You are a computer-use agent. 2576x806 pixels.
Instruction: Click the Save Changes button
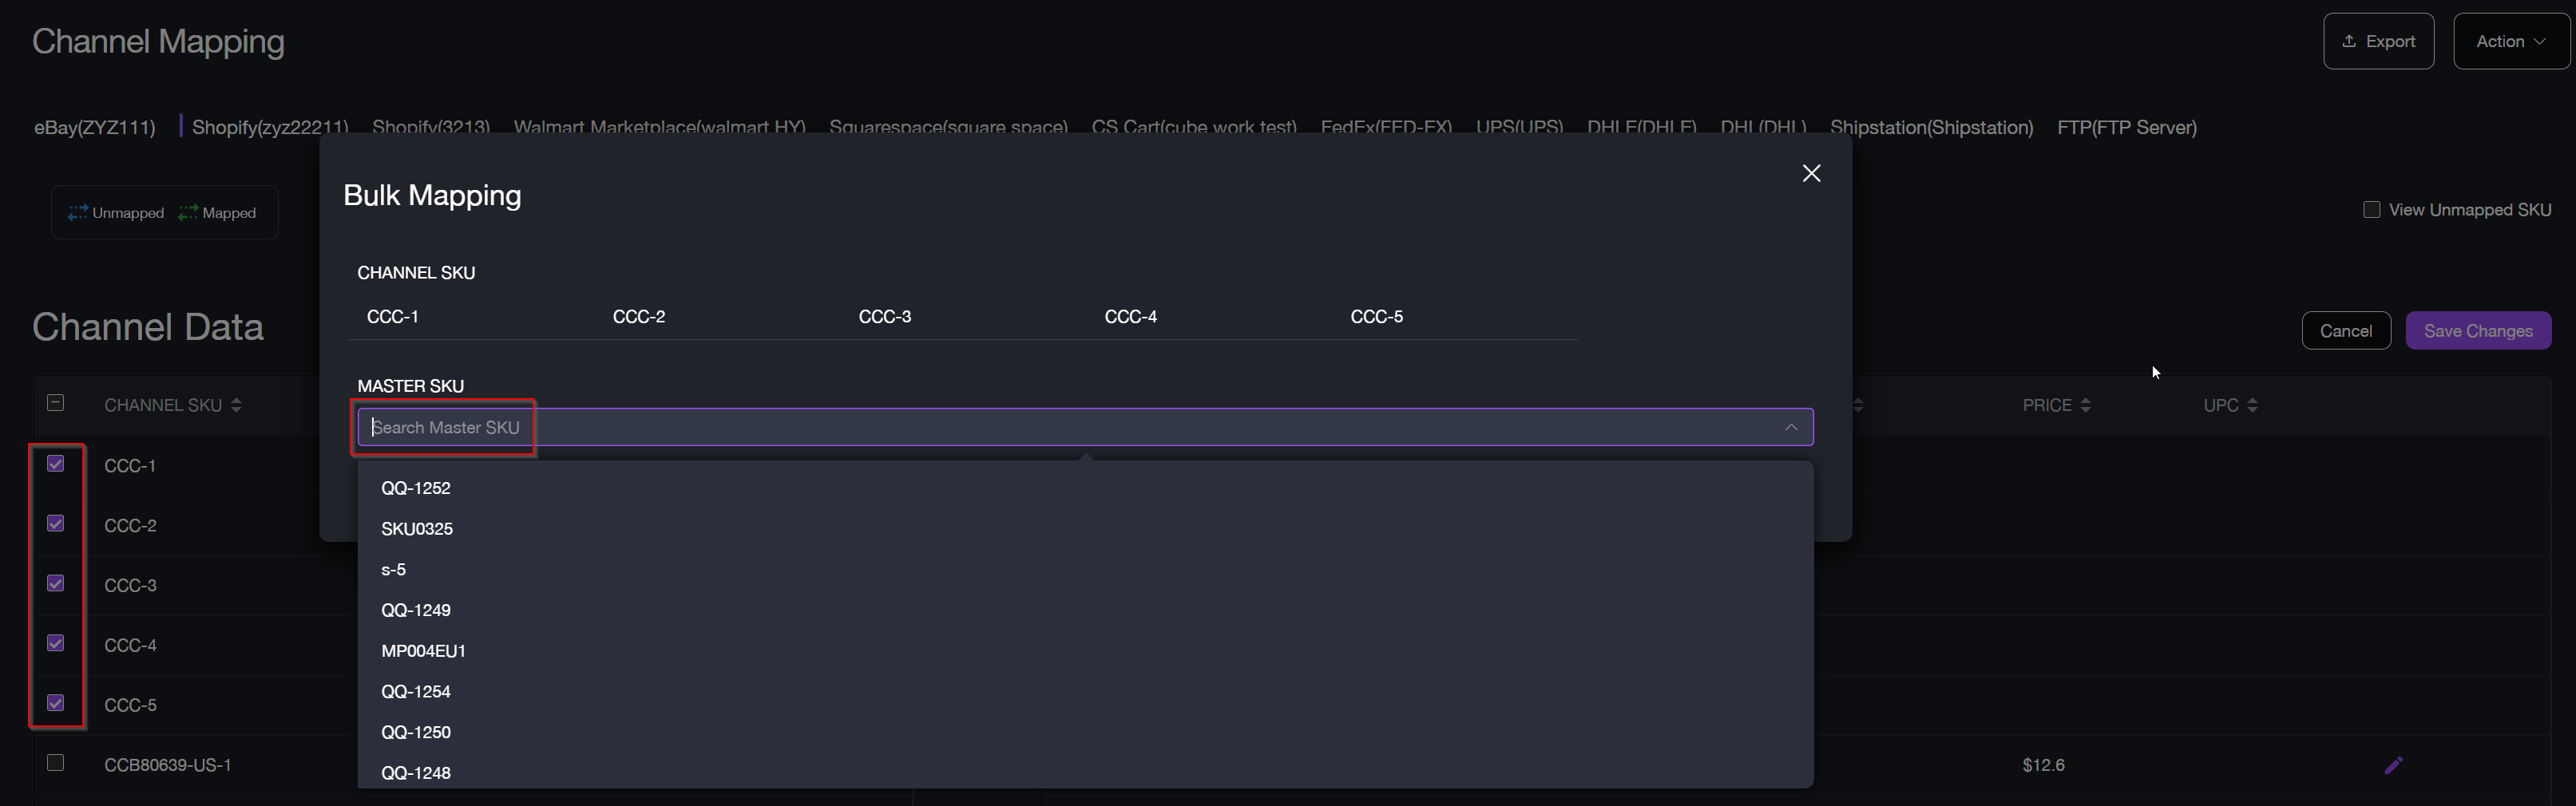[2477, 331]
